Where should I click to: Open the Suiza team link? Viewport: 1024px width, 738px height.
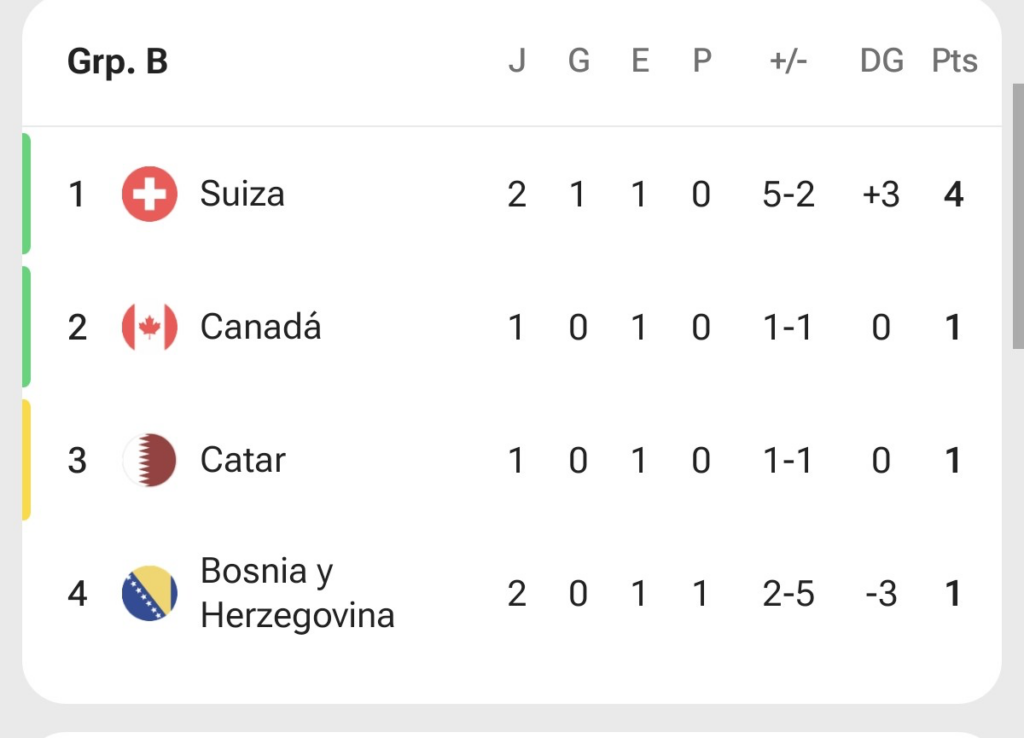(242, 194)
